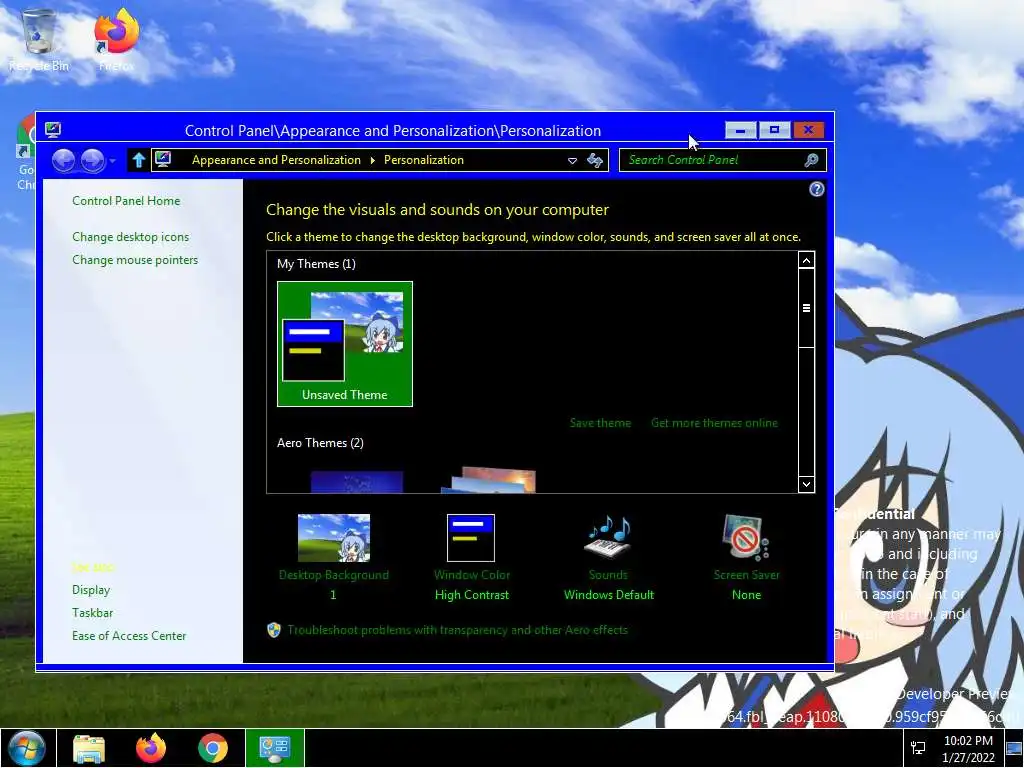The width and height of the screenshot is (1024, 768).
Task: Open Ease of Access Center link
Action: pyautogui.click(x=129, y=635)
